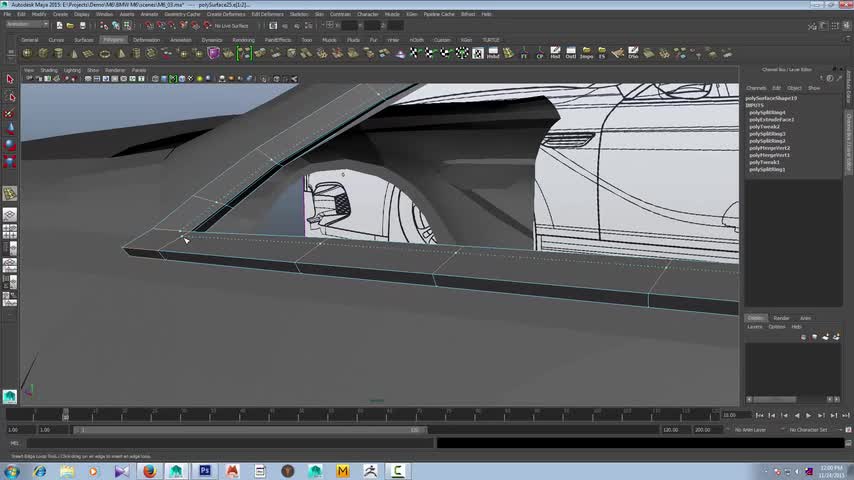Select polyExtrudeFace1 in the inputs list
This screenshot has width=854, height=480.
coord(770,120)
